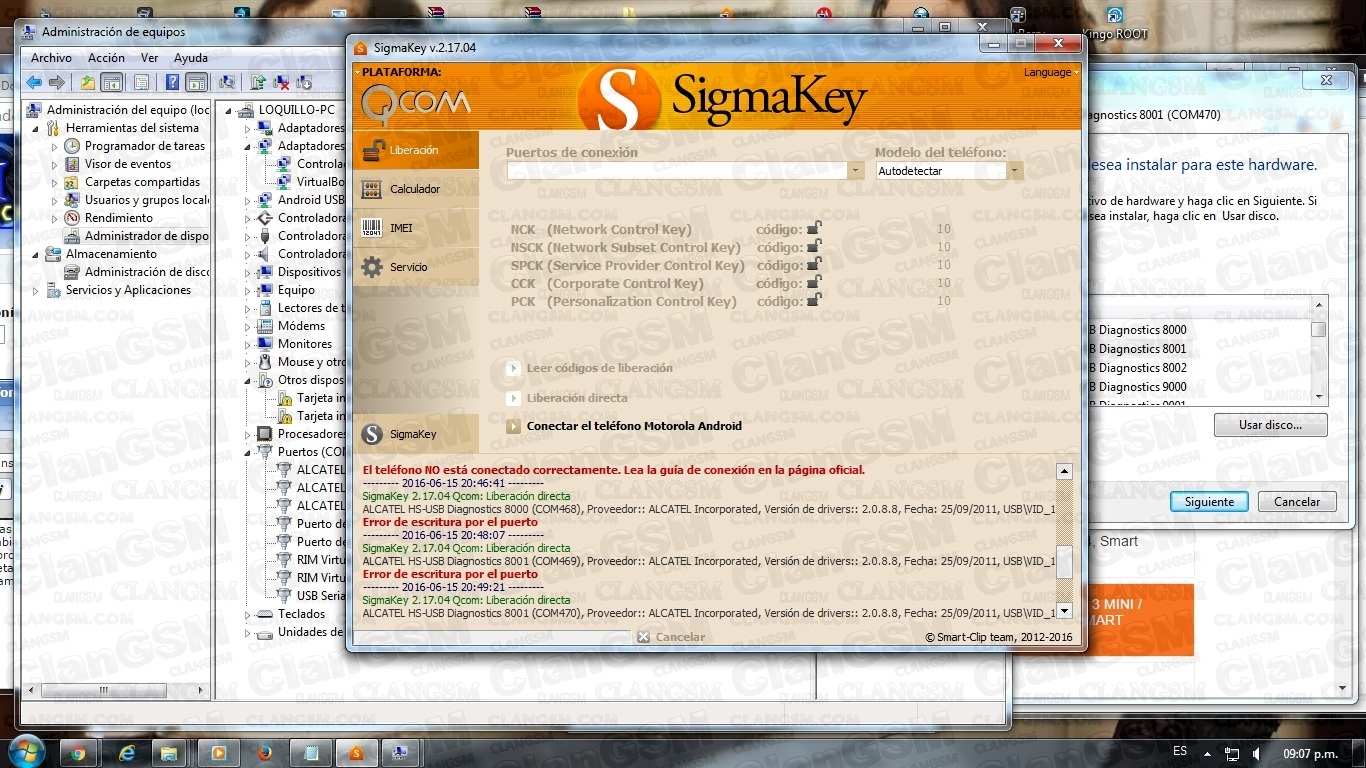Click the Forward arrow in Administración de equipos

[x=57, y=82]
